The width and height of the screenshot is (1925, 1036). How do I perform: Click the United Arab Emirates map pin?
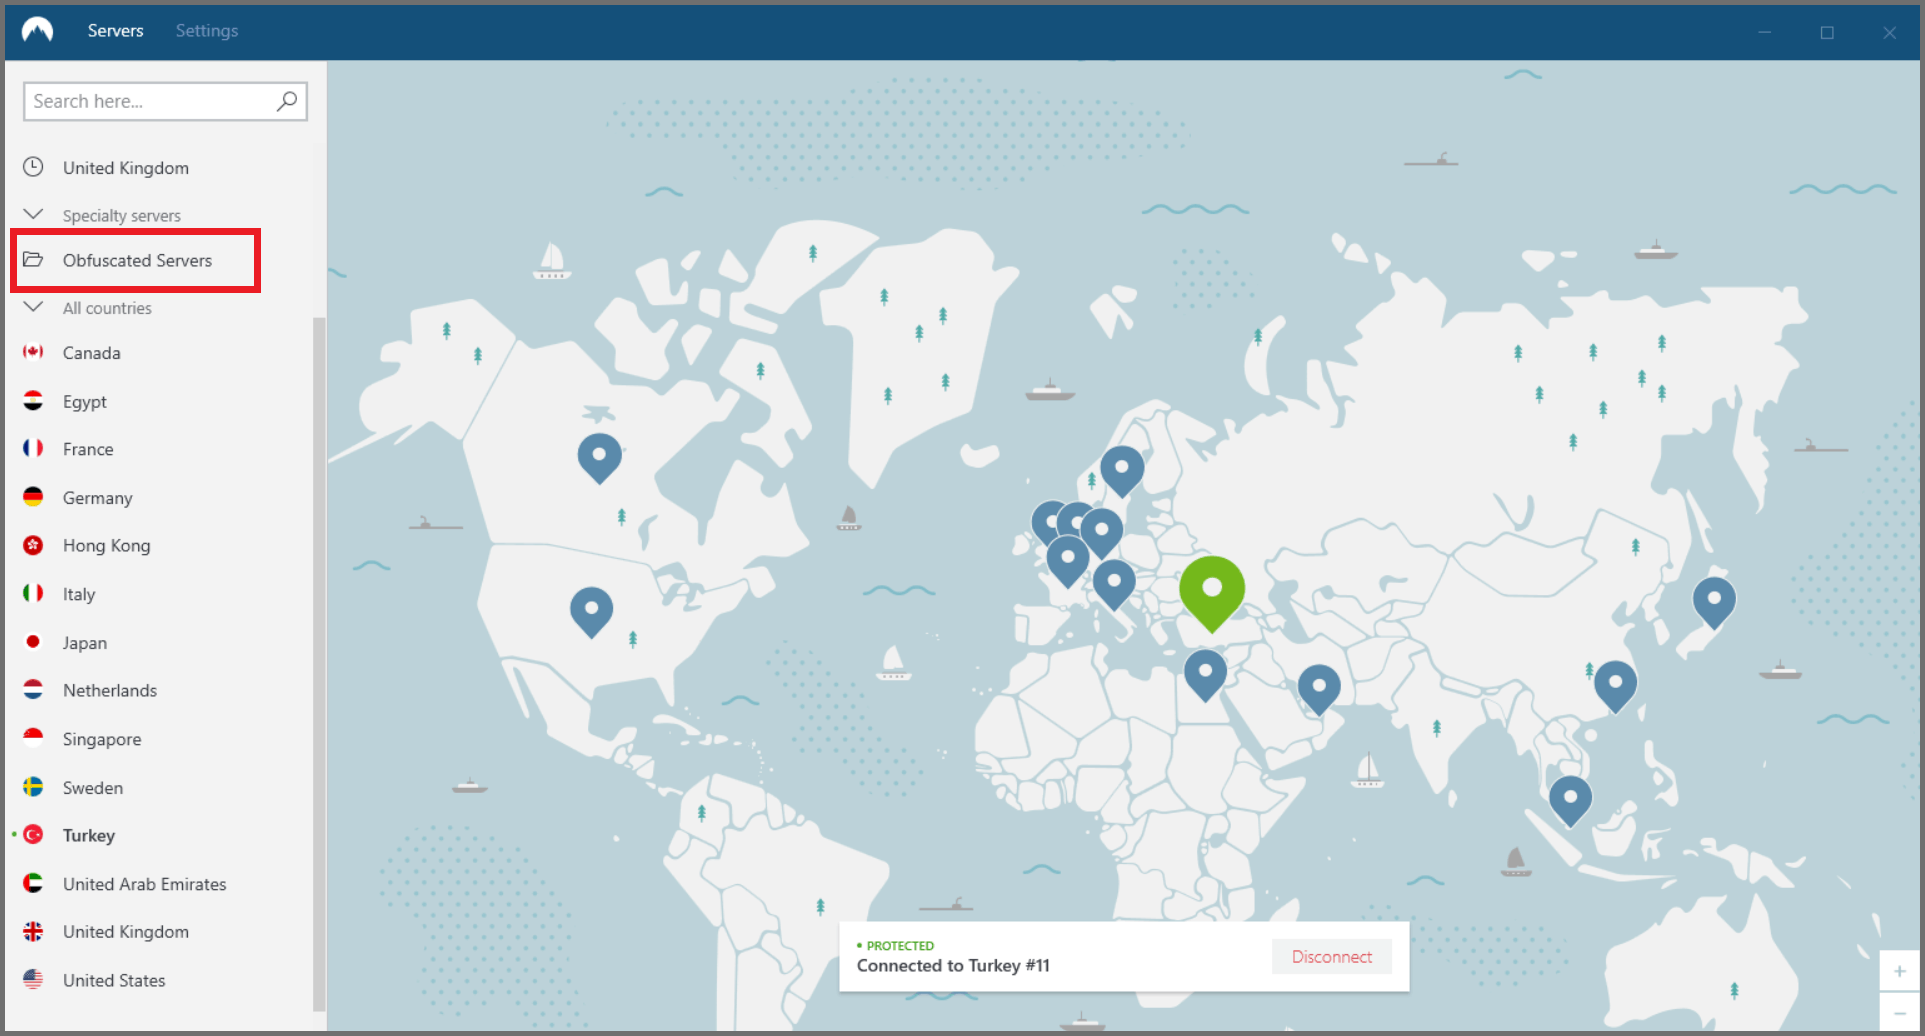[1319, 689]
